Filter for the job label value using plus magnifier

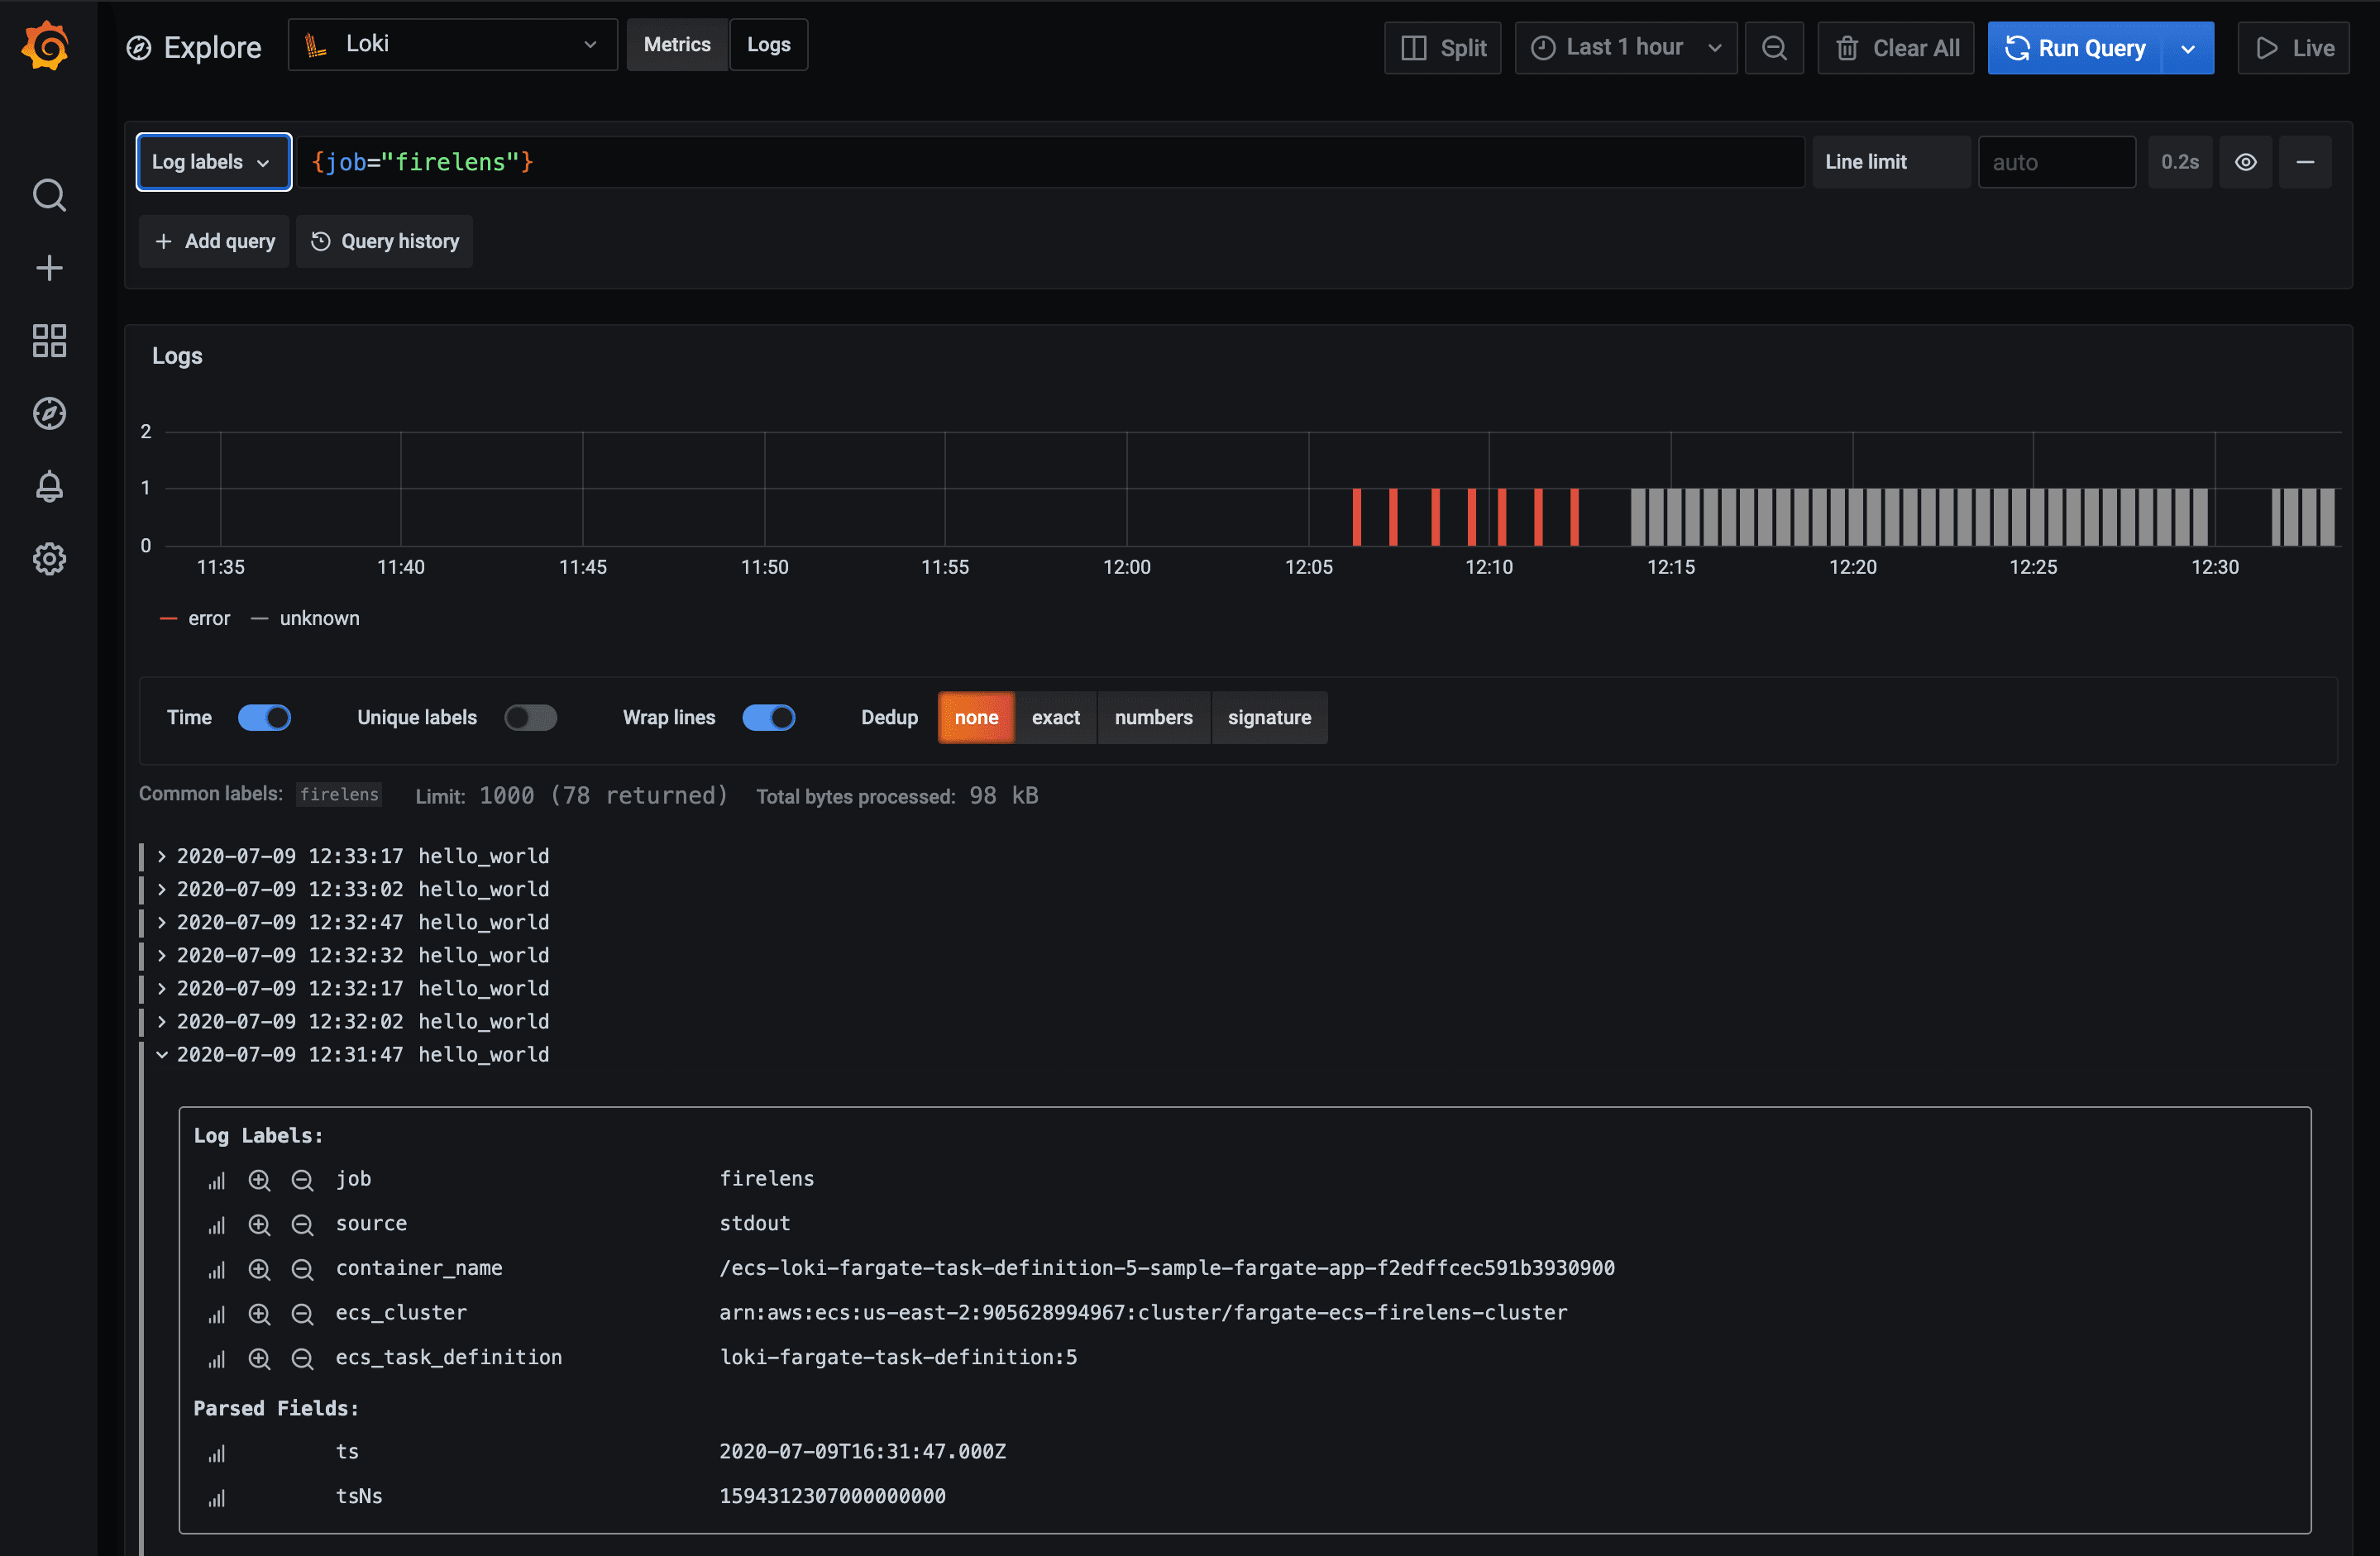tap(260, 1179)
